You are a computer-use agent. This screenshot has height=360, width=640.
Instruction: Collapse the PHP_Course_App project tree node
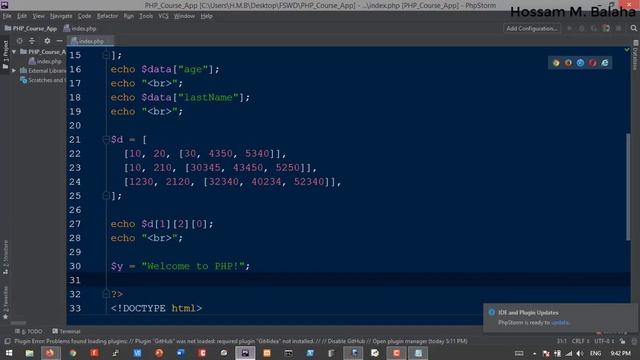pos(14,52)
